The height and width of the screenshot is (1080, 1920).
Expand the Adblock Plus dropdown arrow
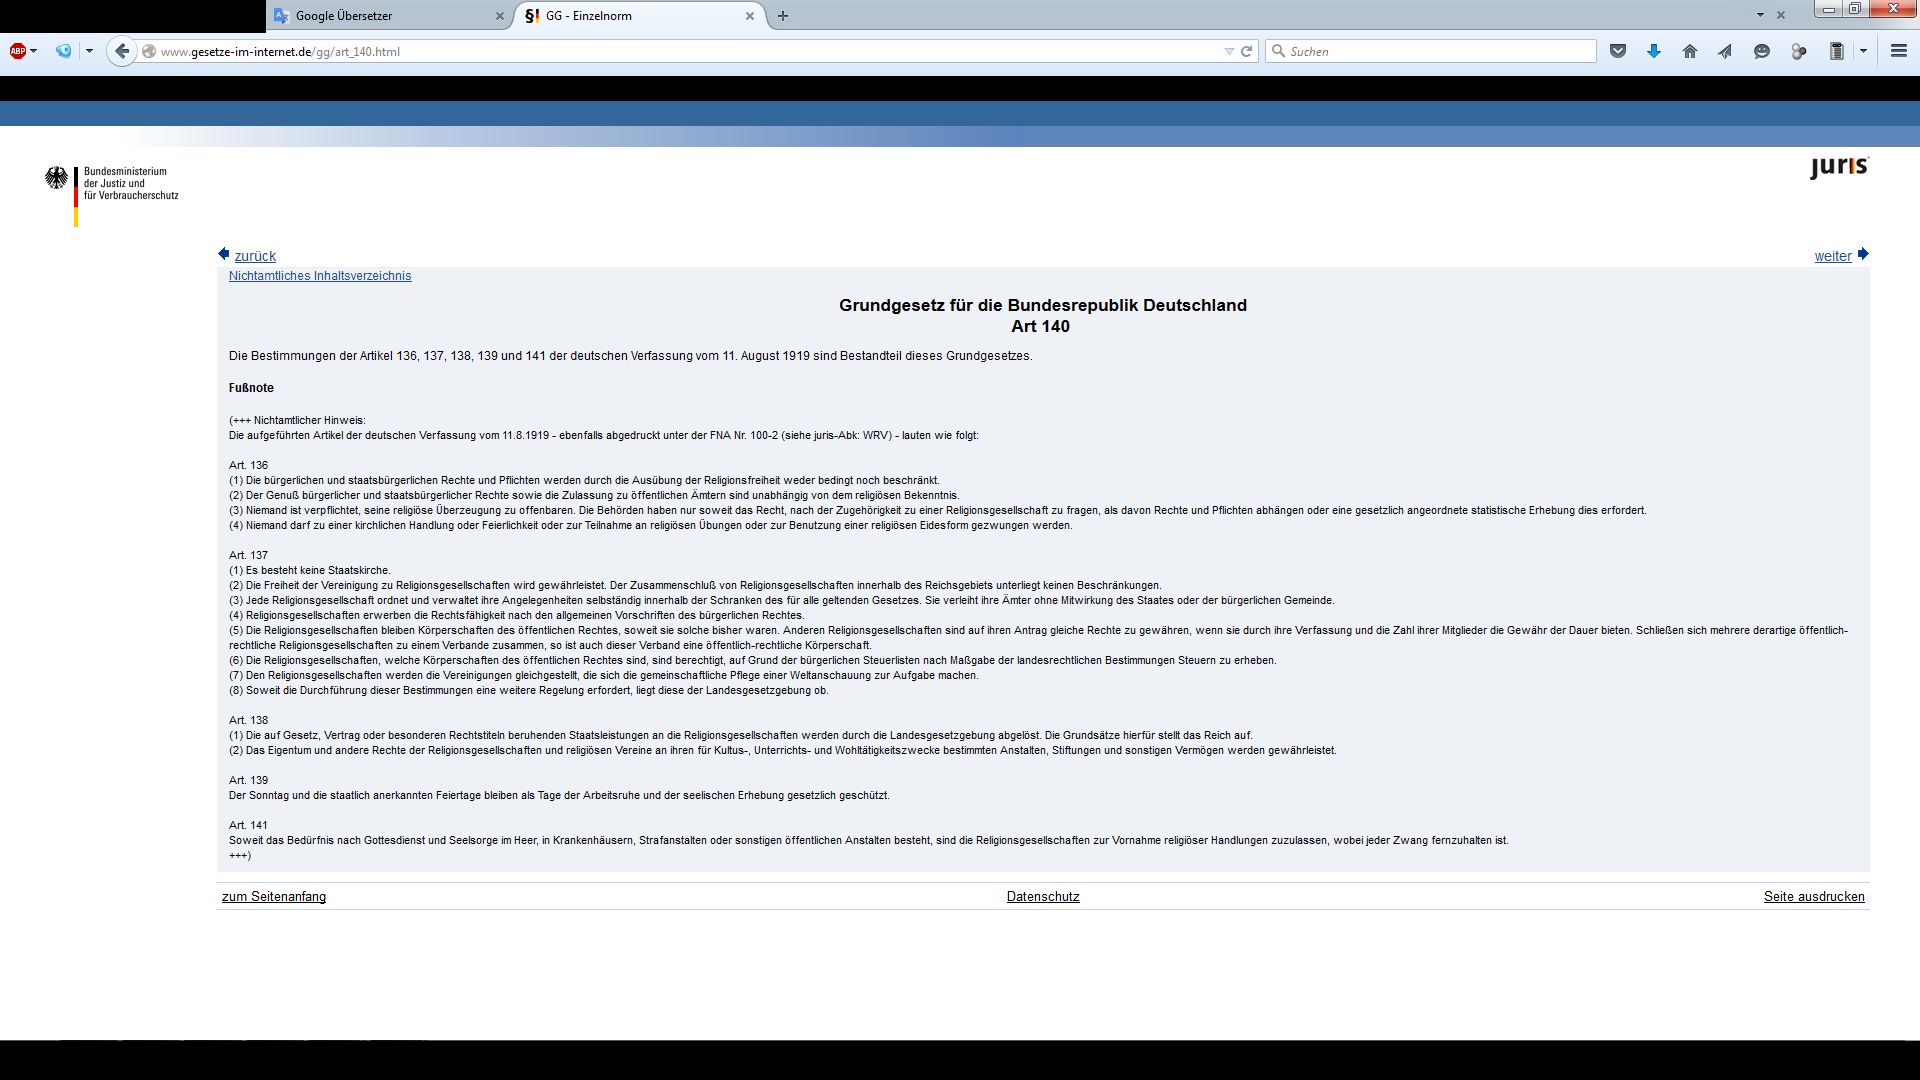pyautogui.click(x=34, y=51)
